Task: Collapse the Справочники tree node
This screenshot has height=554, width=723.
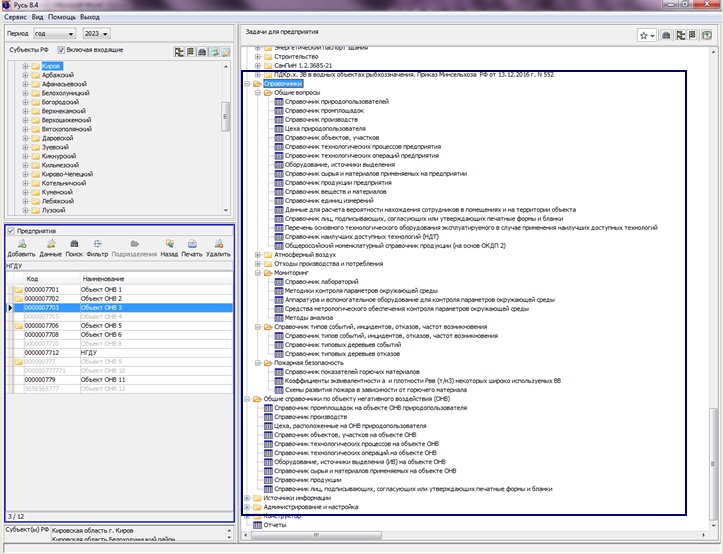Action: [247, 84]
